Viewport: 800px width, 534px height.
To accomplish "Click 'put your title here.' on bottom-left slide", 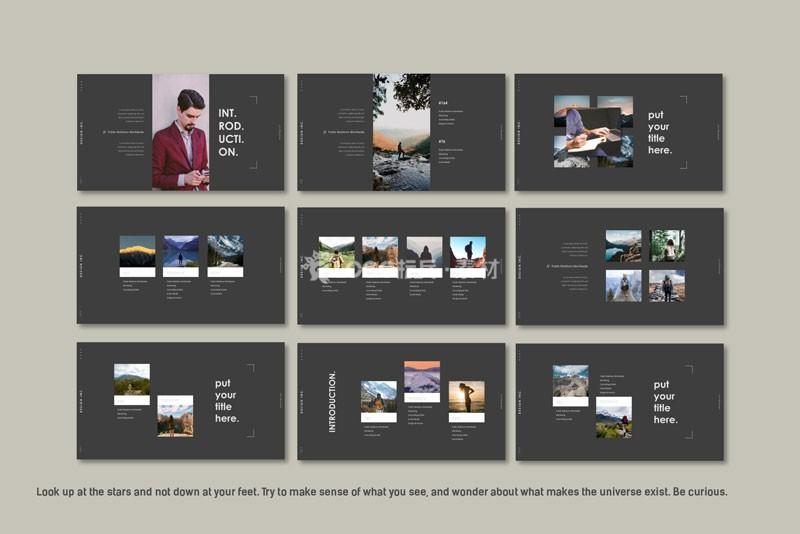I will (x=227, y=400).
